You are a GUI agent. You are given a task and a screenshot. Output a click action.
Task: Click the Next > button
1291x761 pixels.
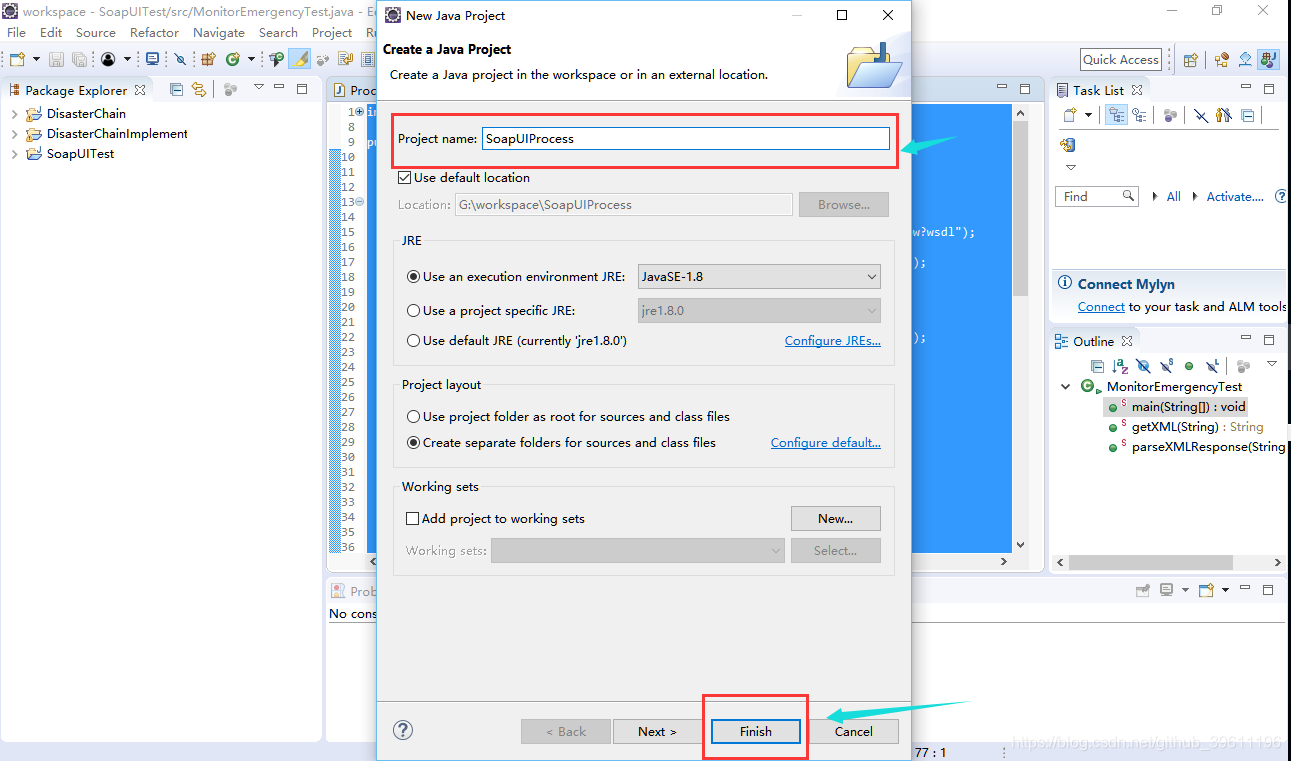pos(657,731)
